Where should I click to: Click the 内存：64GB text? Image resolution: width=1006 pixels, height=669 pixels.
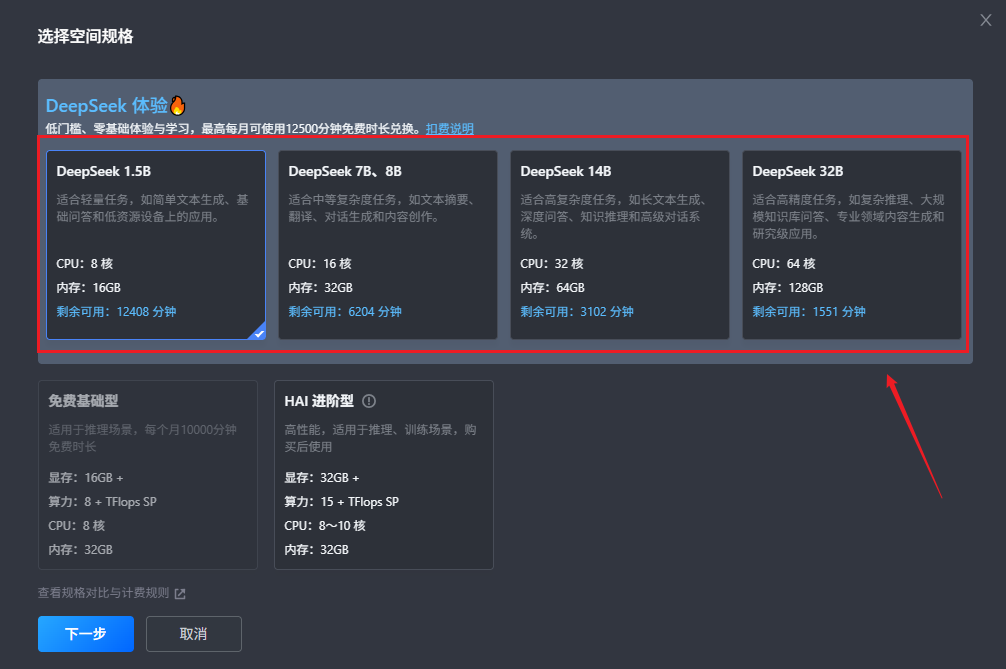[552, 288]
